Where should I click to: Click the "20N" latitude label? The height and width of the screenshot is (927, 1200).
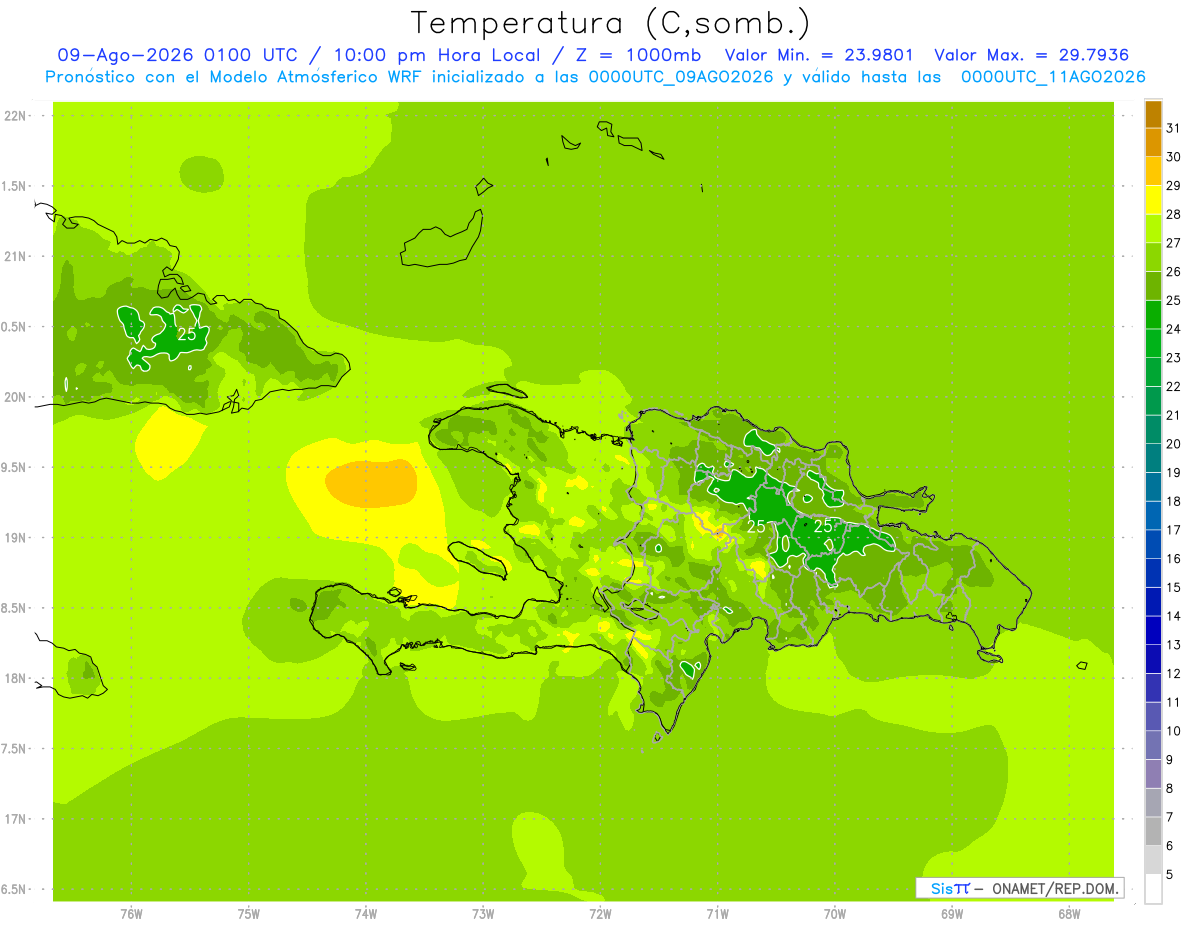(x=15, y=397)
